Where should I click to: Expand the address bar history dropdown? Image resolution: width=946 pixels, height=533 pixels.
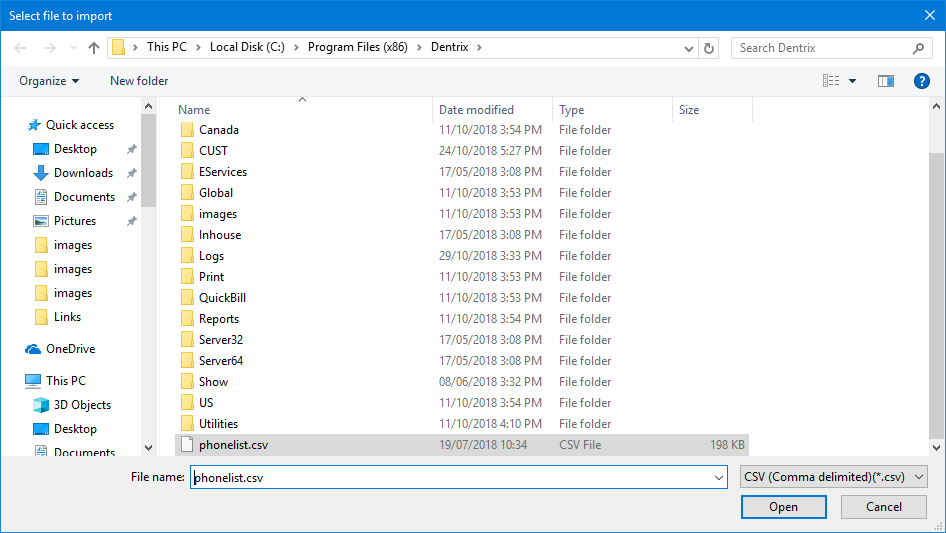pos(689,48)
